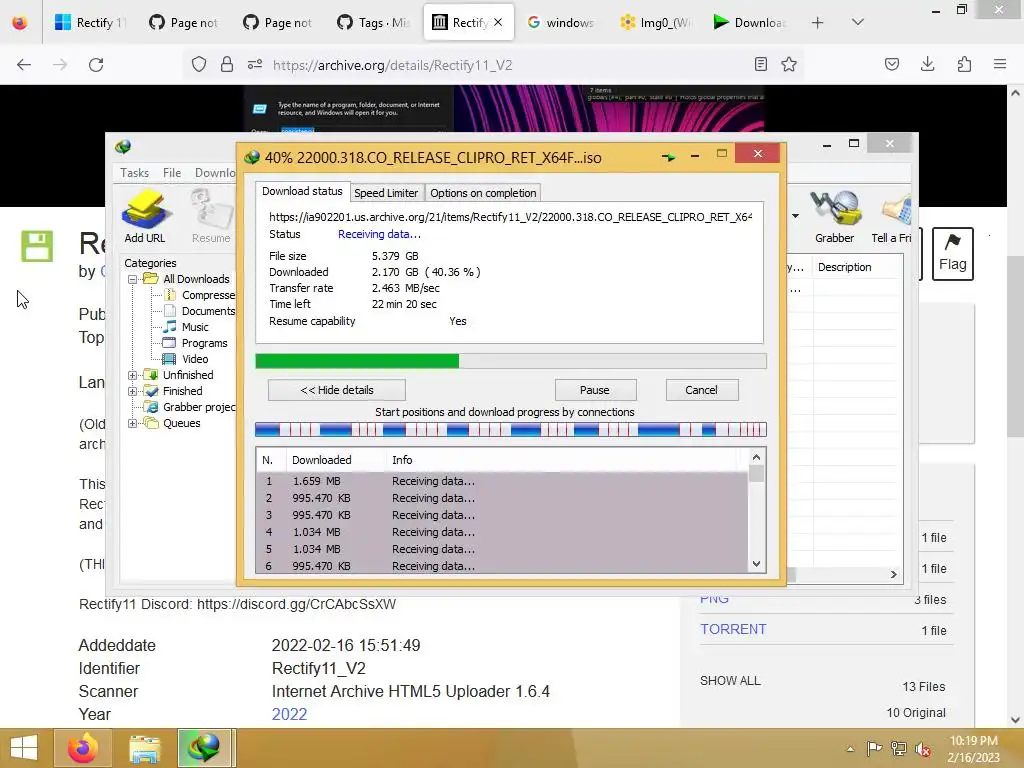This screenshot has height=768, width=1024.
Task: Click the Resume toolbar icon in IDM
Action: [x=211, y=216]
